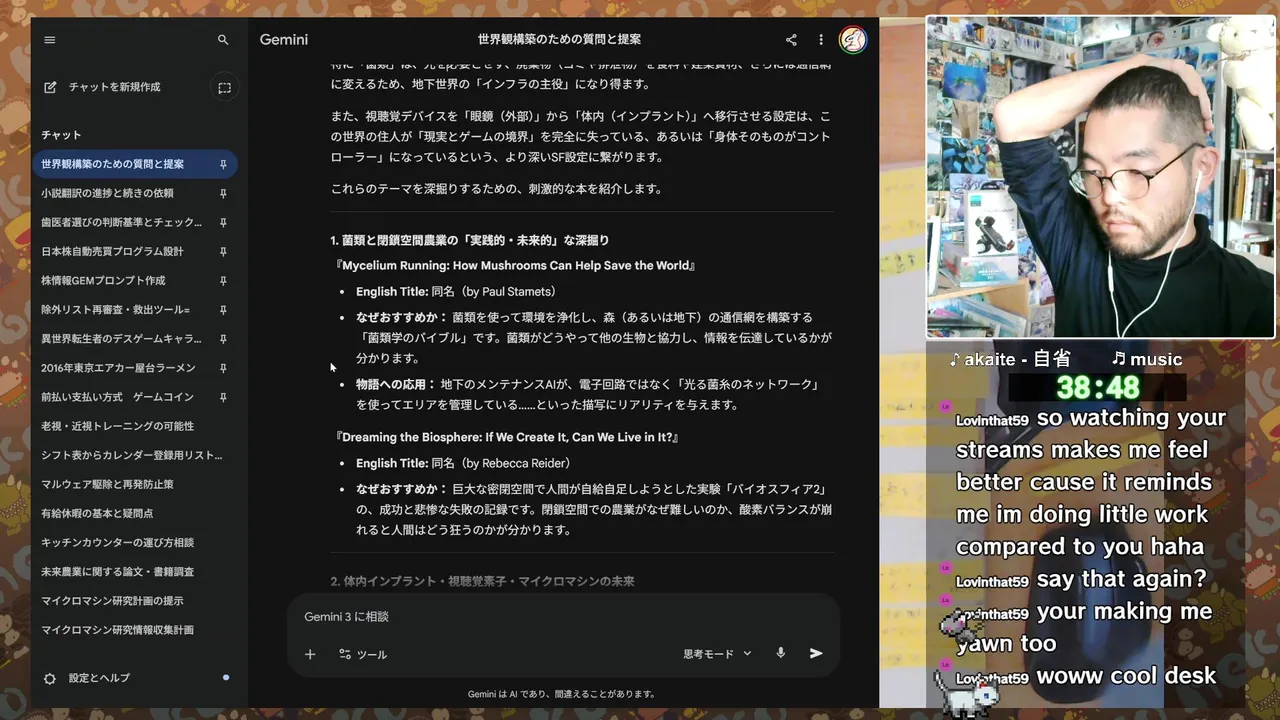Click pin icon on 2016年東京エアカー chat
1280x720 pixels.
pyautogui.click(x=223, y=368)
